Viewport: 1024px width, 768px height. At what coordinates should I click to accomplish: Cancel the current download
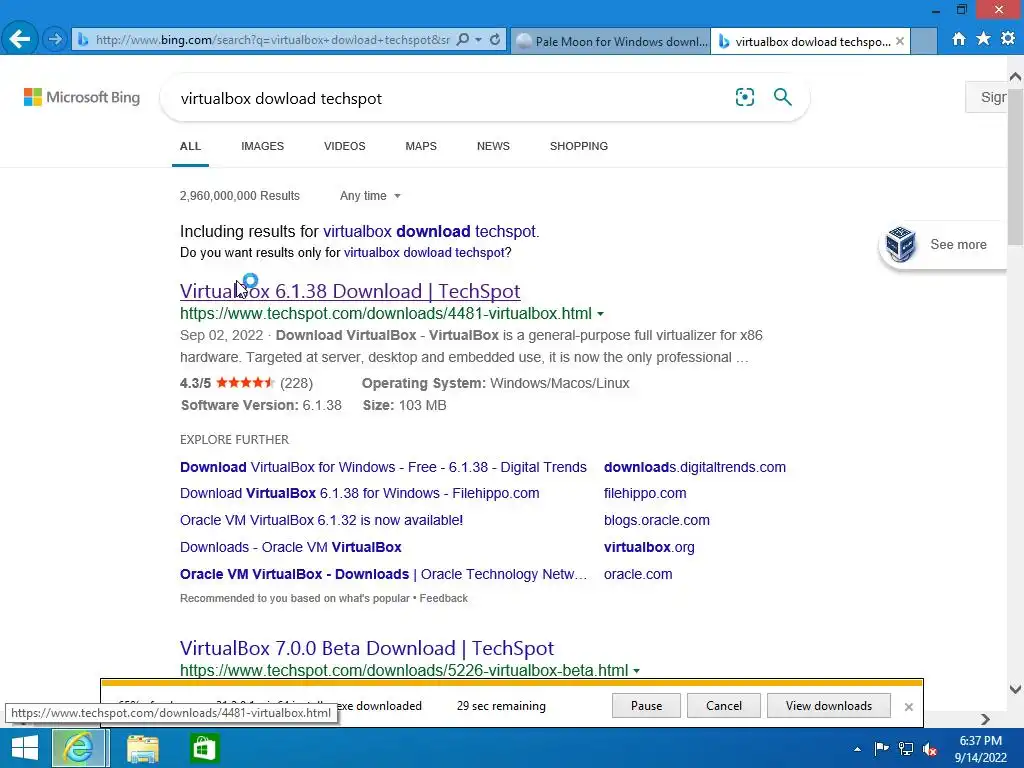[x=724, y=706]
